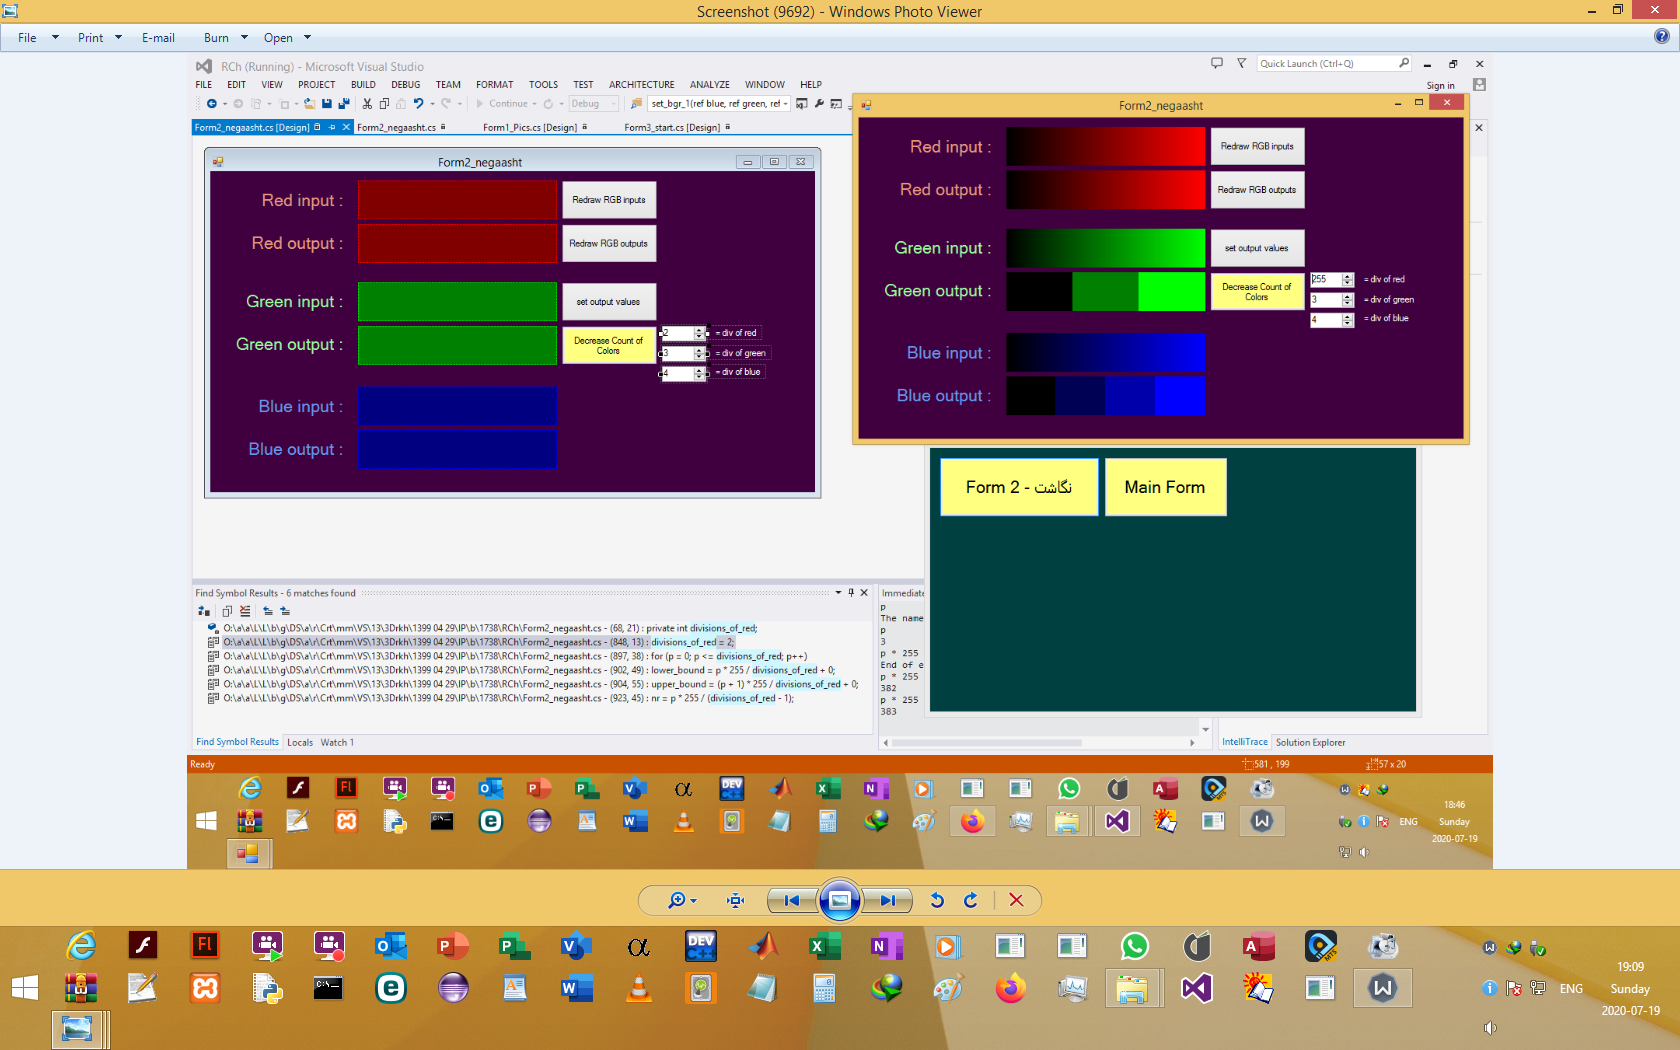The image size is (1680, 1050).
Task: Select the Form1_Pics.cs [Design] tab
Action: click(x=529, y=128)
